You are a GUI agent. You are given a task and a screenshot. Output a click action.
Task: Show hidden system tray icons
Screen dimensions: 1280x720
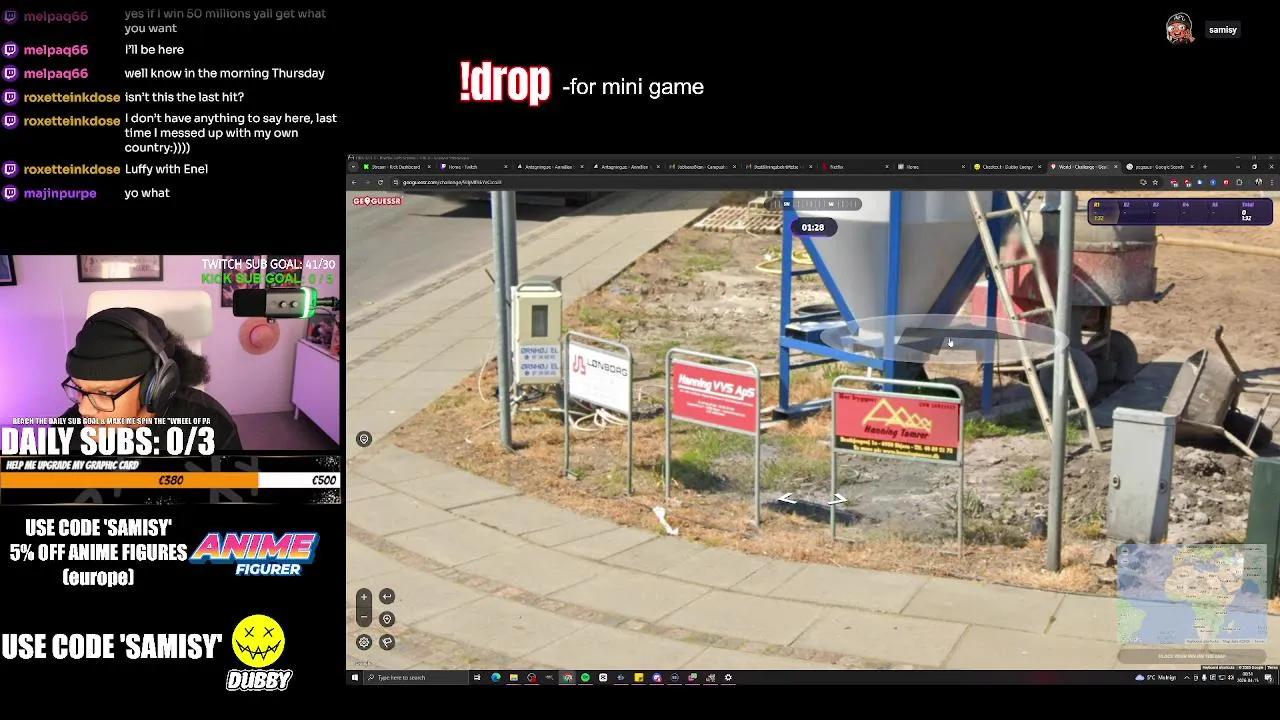click(1187, 678)
